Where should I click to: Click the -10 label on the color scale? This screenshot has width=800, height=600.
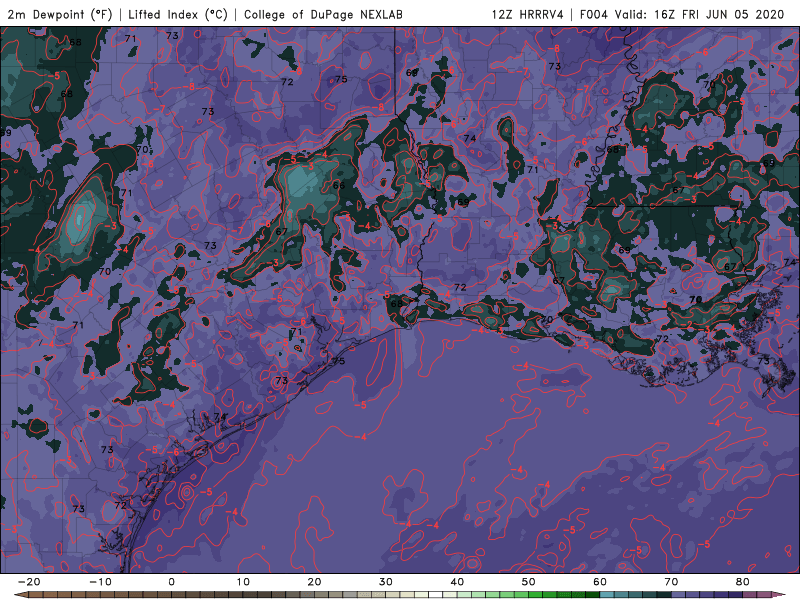pyautogui.click(x=100, y=582)
